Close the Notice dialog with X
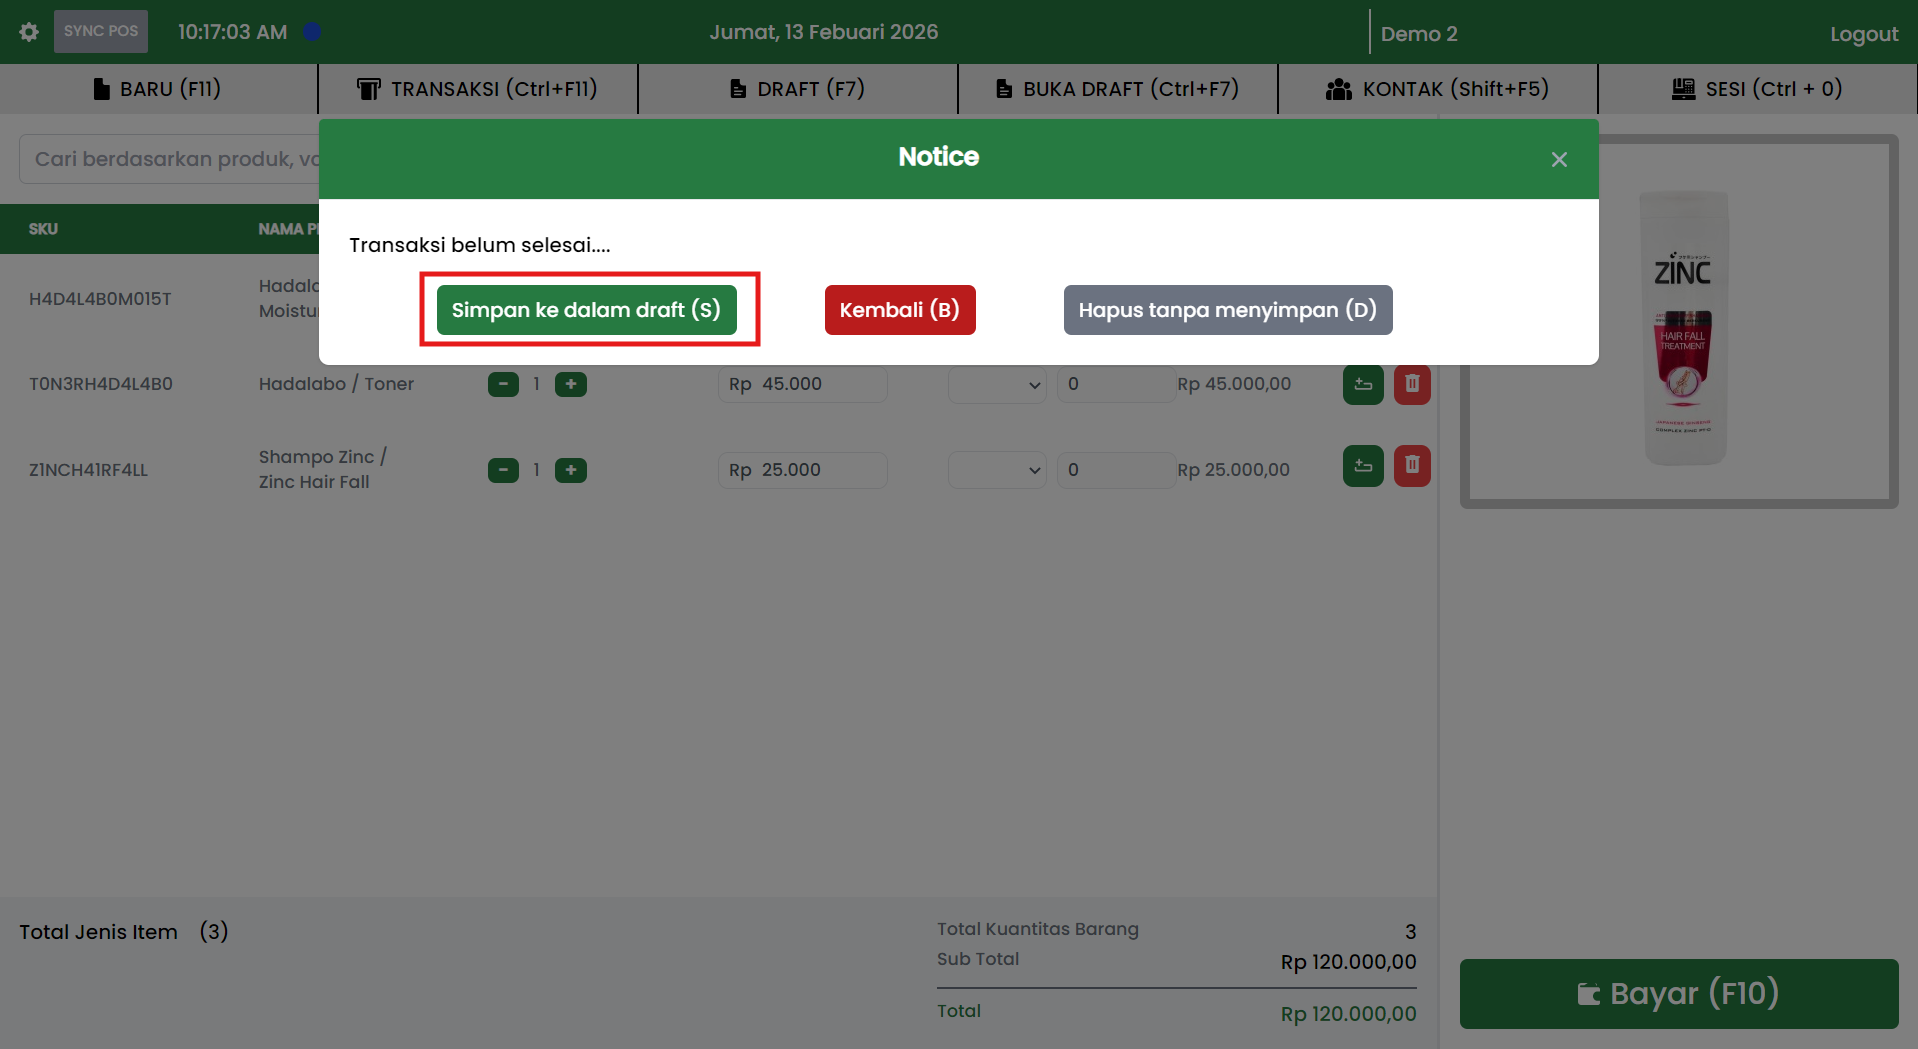The image size is (1918, 1049). (1558, 160)
